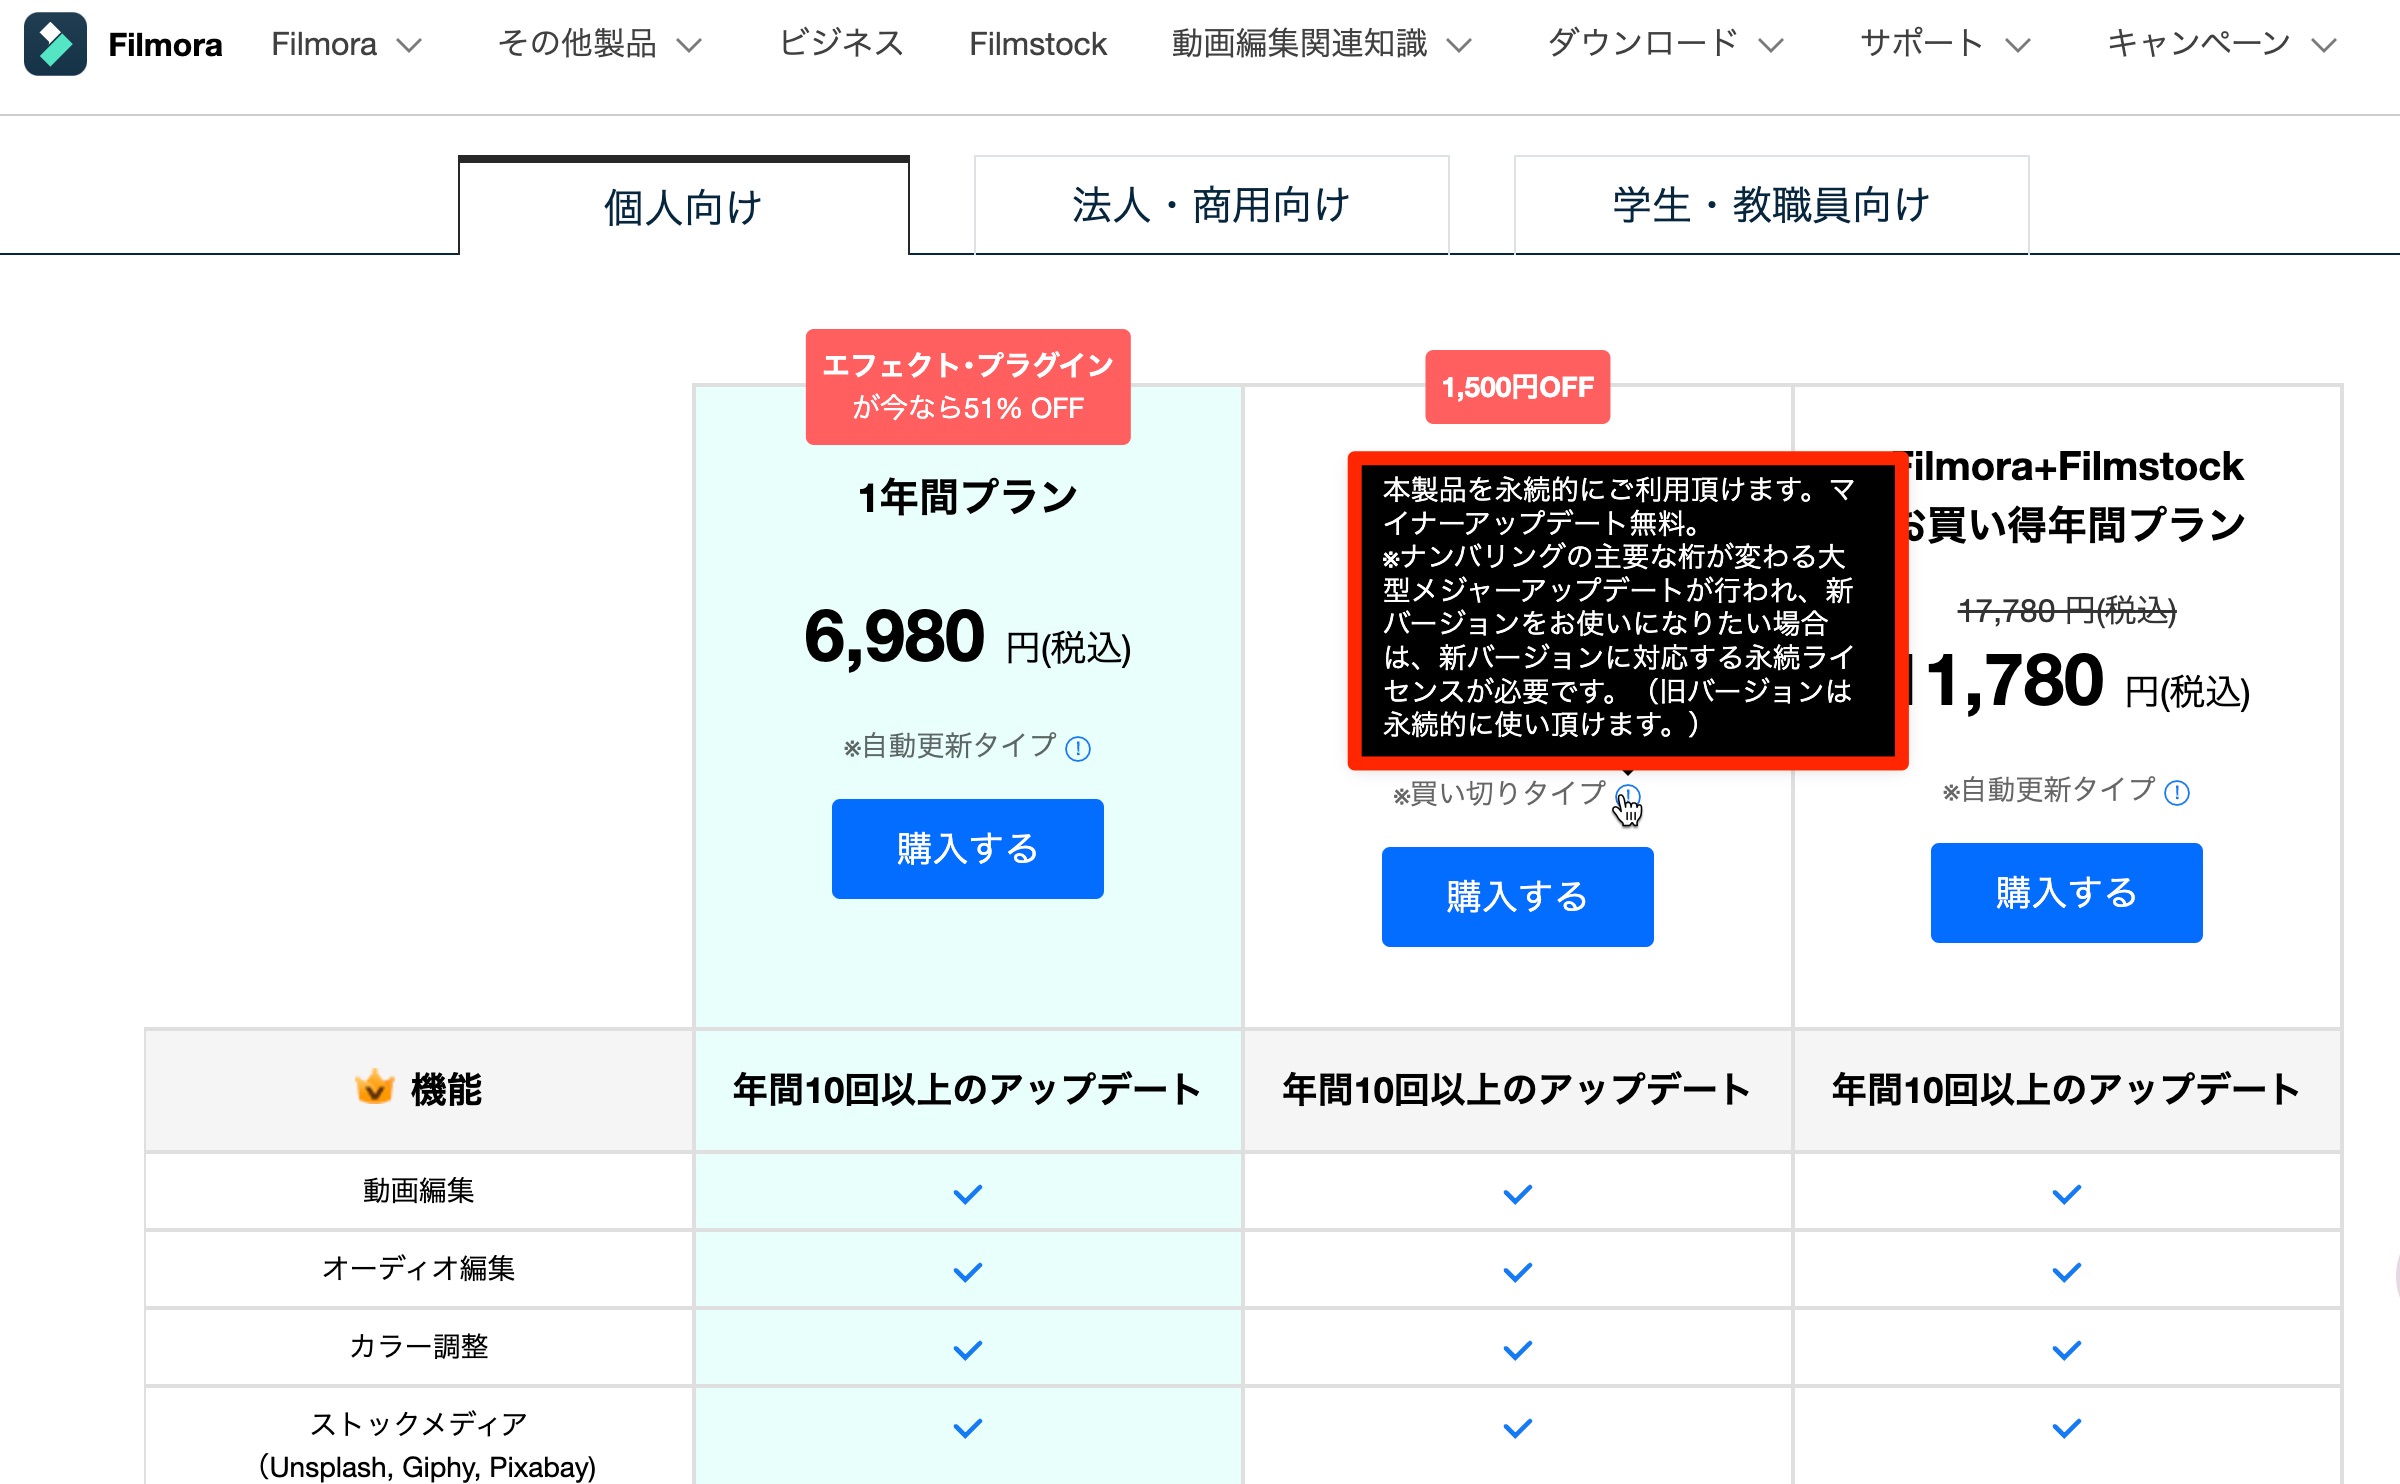
Task: Expand the キャンペーン dropdown
Action: click(2221, 44)
